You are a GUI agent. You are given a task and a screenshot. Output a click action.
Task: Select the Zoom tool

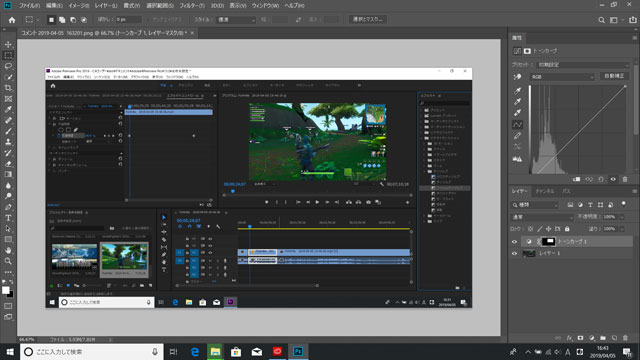pyautogui.click(x=8, y=261)
